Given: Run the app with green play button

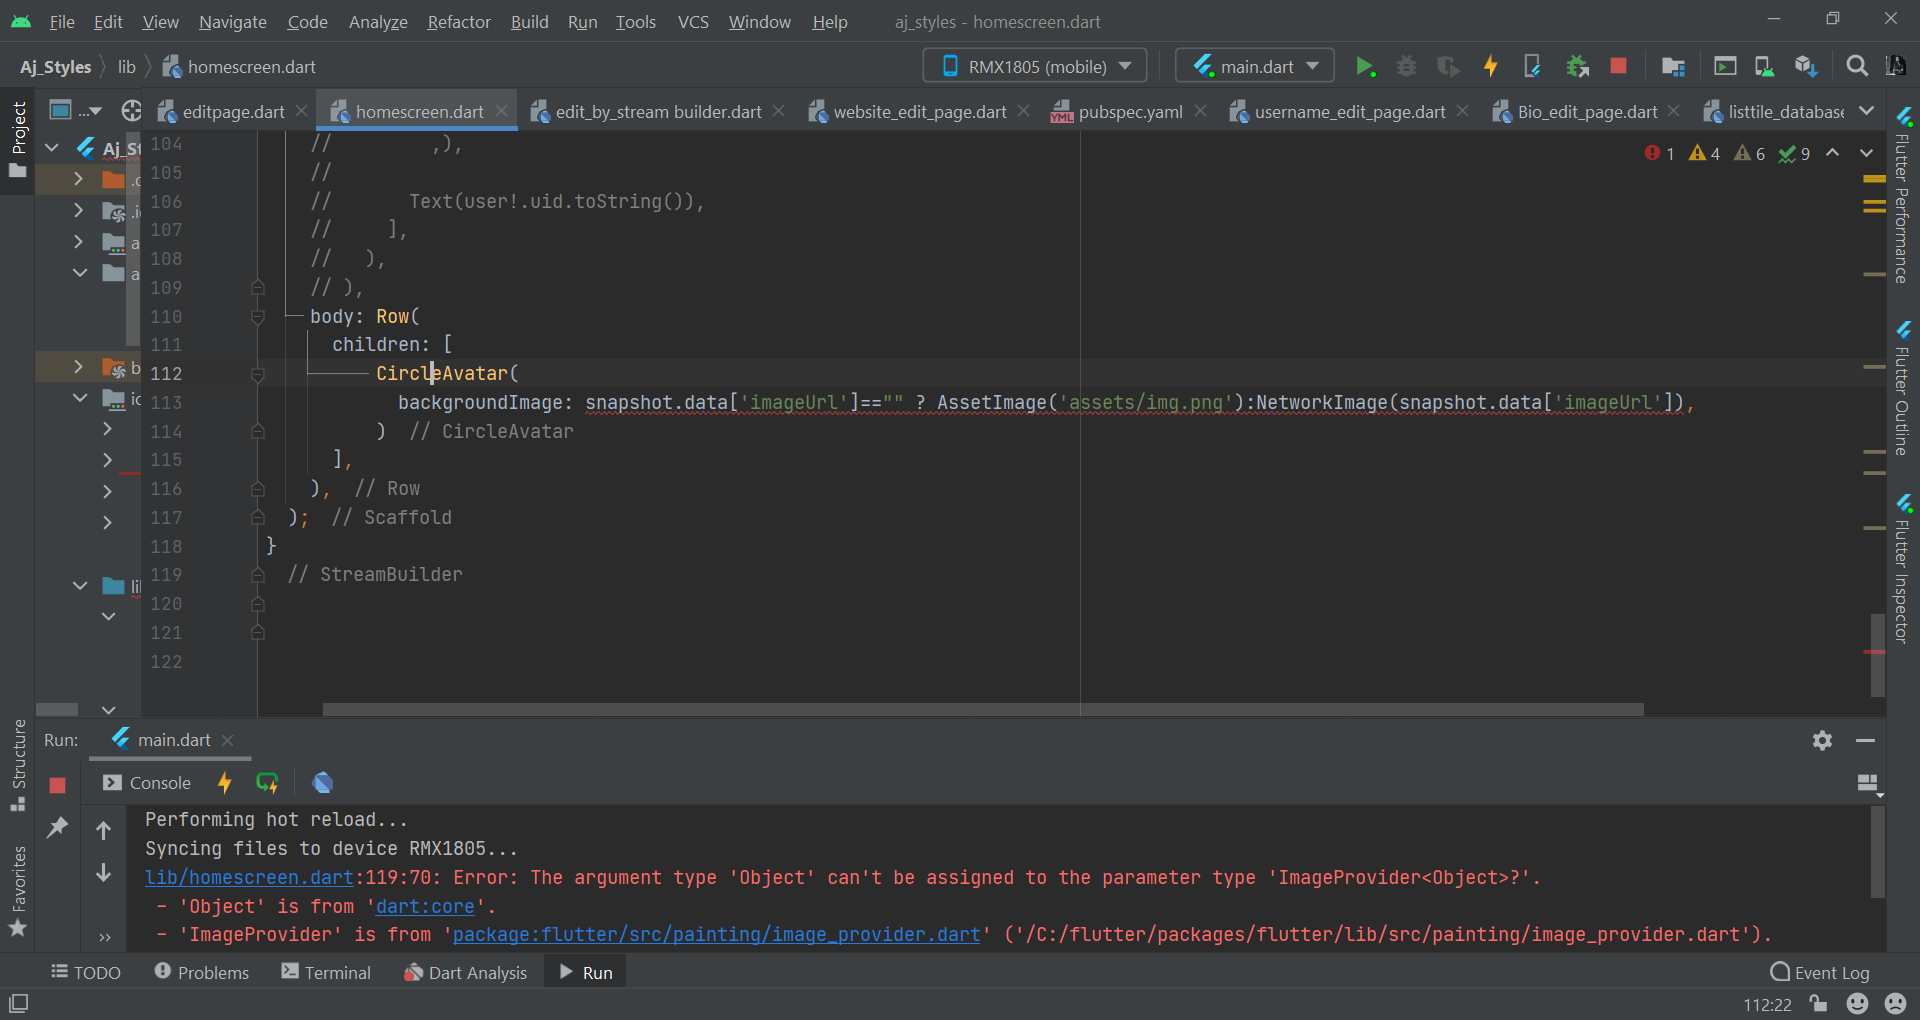Looking at the screenshot, I should click(1364, 66).
